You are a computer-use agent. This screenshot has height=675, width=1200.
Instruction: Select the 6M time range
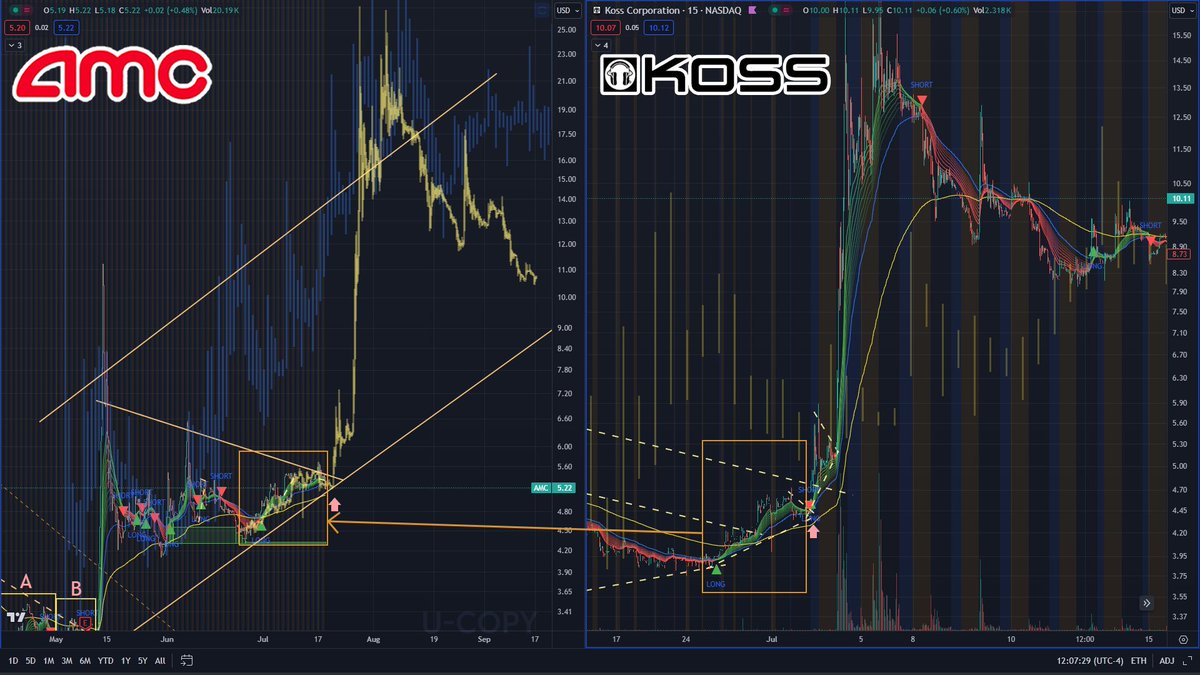tap(83, 661)
